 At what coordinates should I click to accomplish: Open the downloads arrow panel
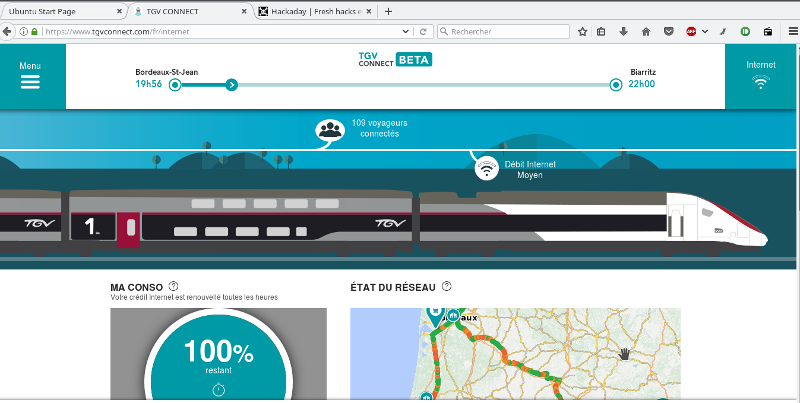pyautogui.click(x=623, y=32)
